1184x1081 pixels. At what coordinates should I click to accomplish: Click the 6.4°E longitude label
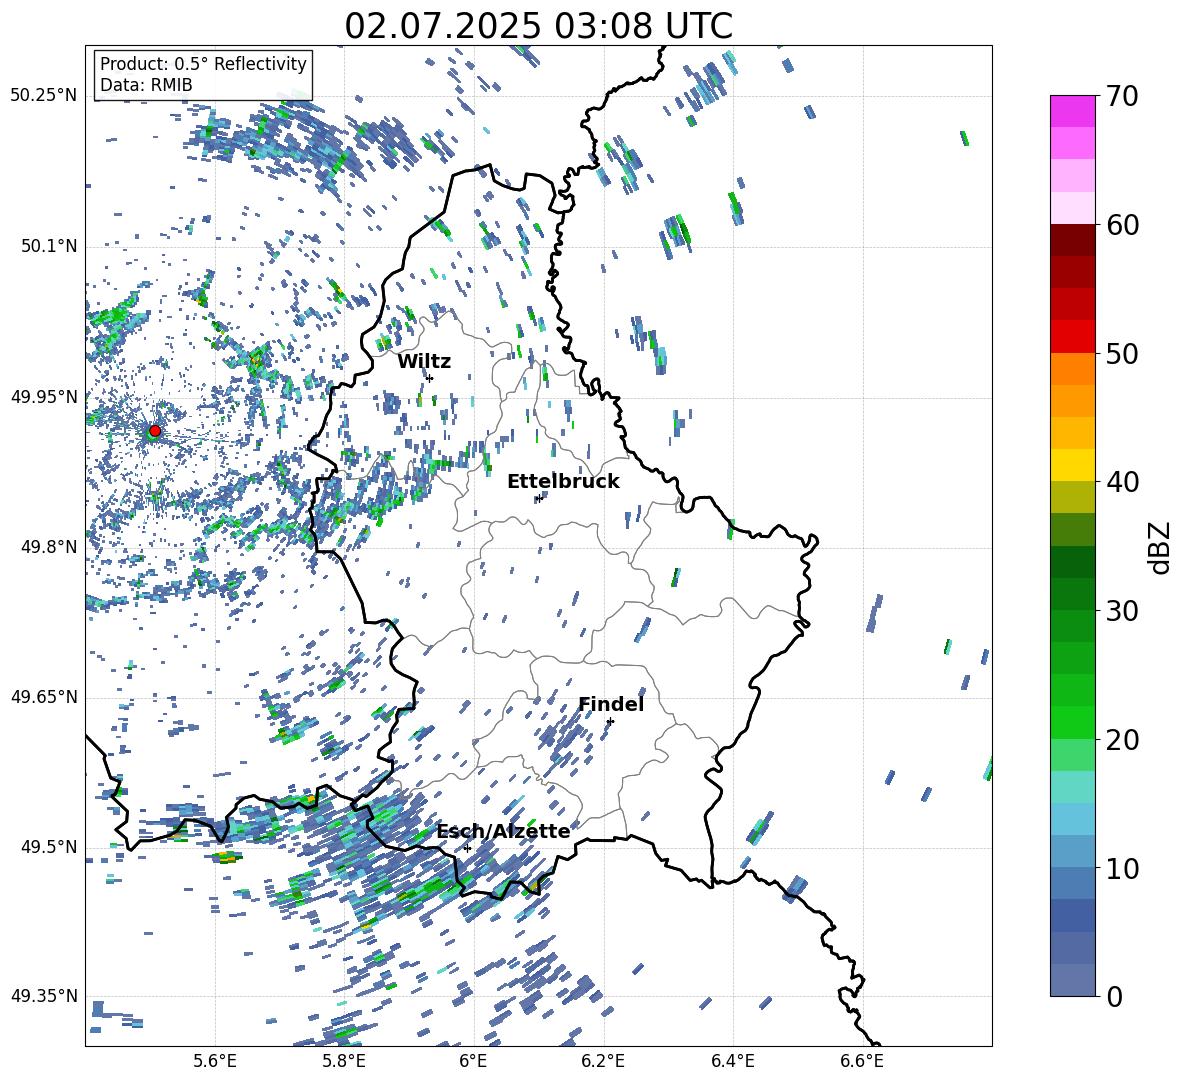[x=733, y=1061]
